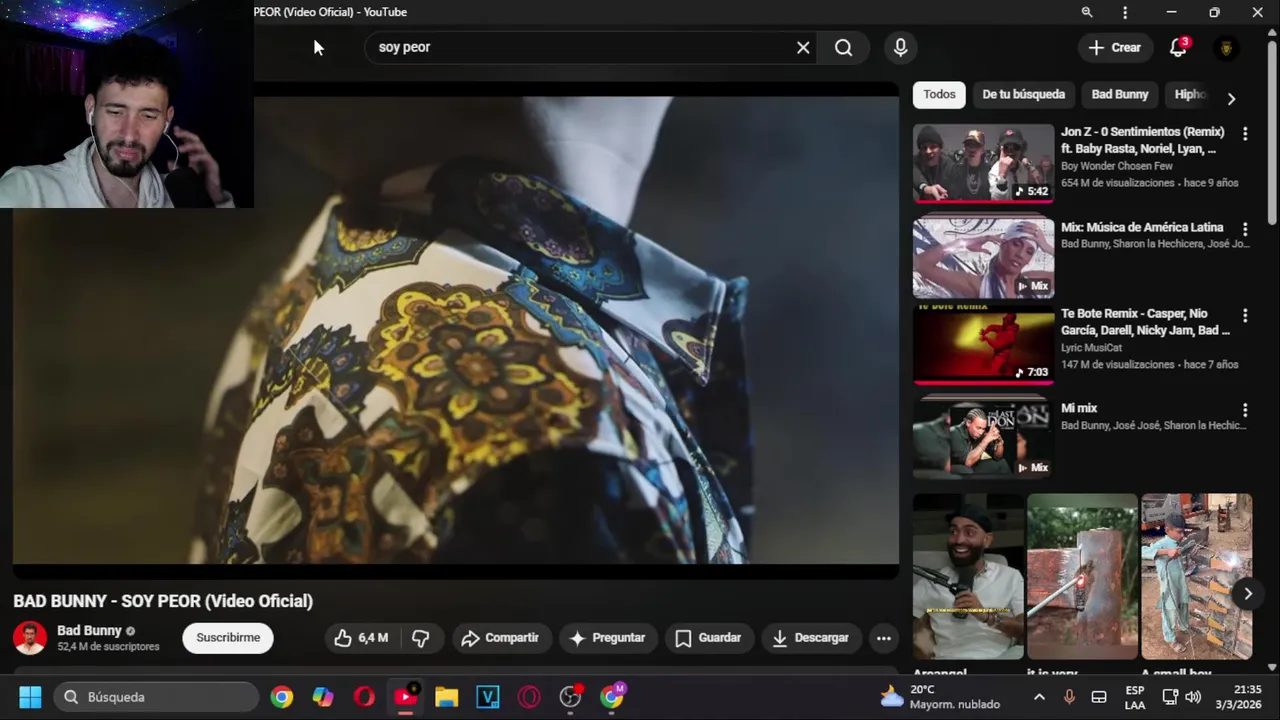The width and height of the screenshot is (1280, 720).
Task: Click the Suscribirme button
Action: click(228, 638)
